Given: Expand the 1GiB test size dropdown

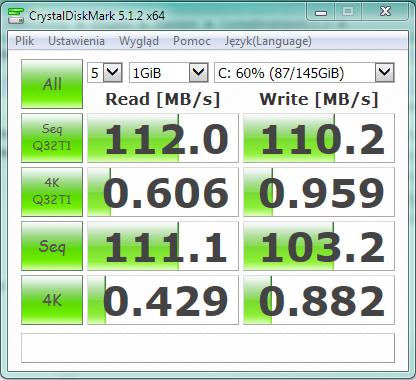Looking at the screenshot, I should click(199, 72).
